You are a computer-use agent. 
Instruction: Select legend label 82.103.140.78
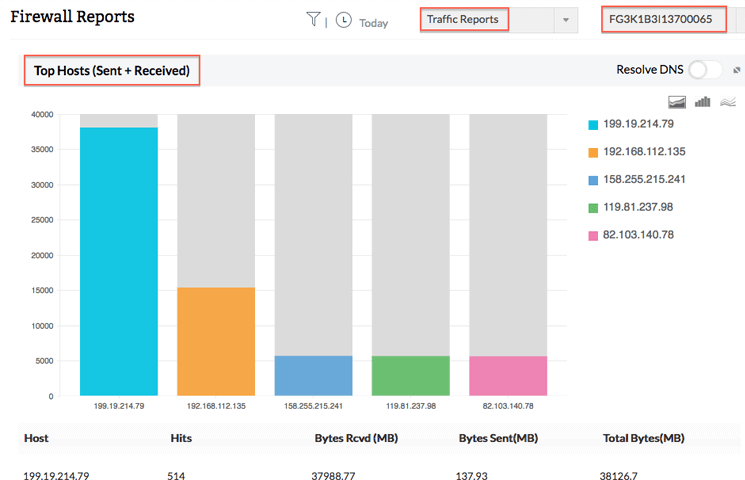[638, 235]
